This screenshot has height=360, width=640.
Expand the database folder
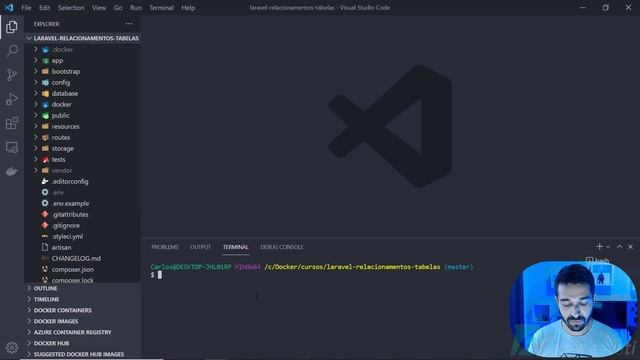(82, 93)
